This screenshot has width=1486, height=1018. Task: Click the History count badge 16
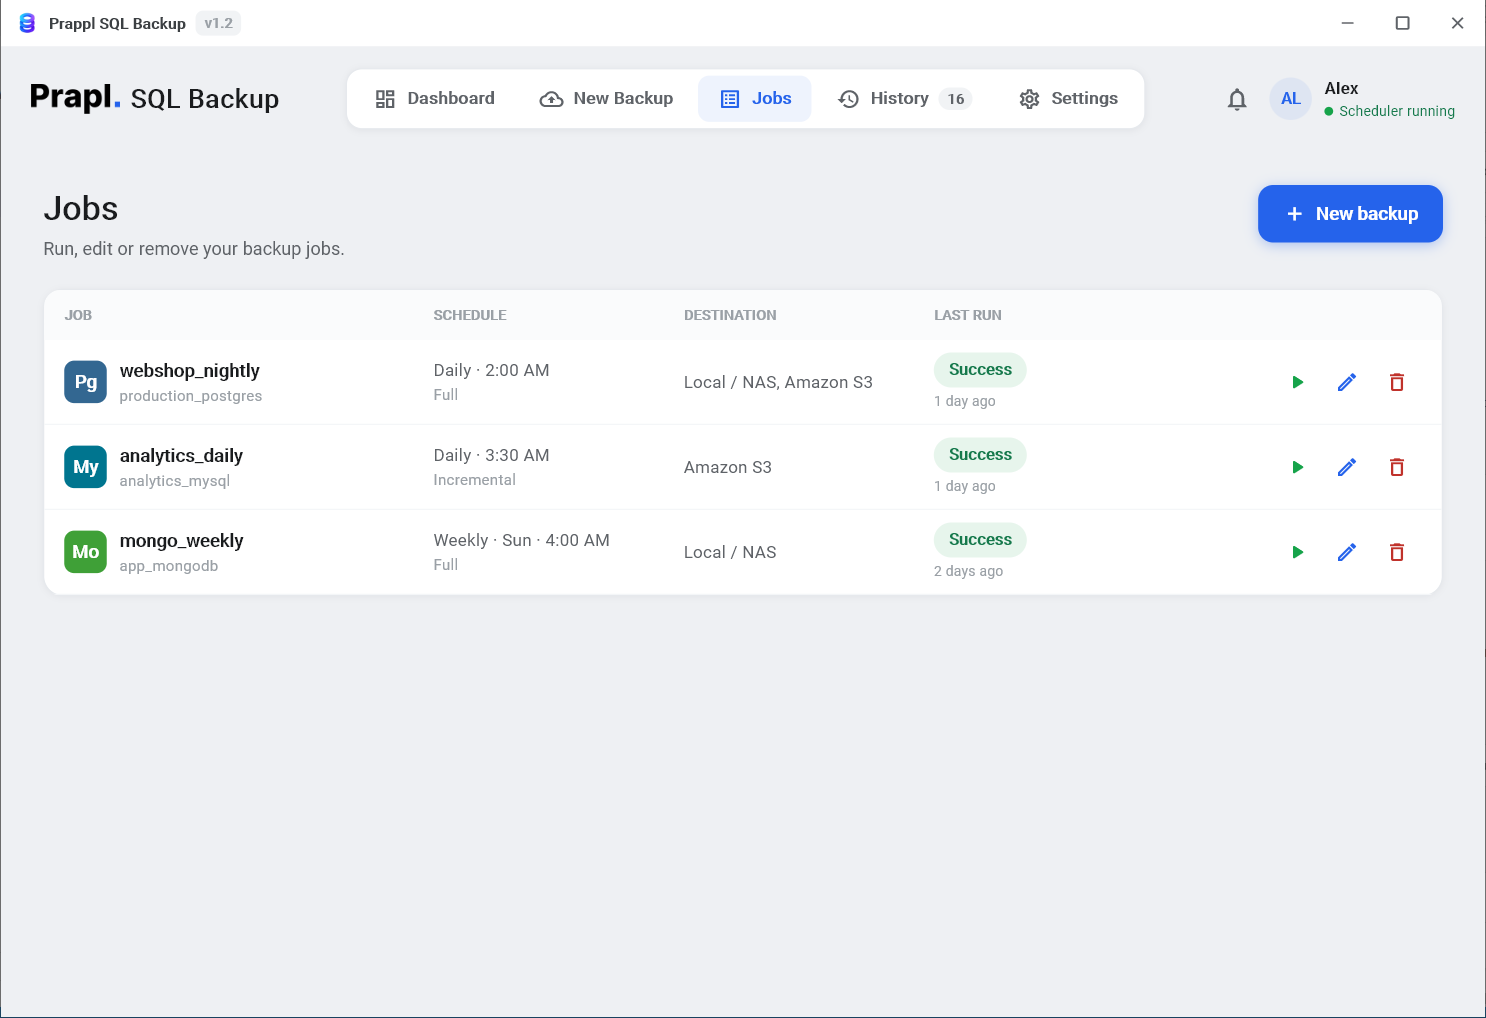956,99
